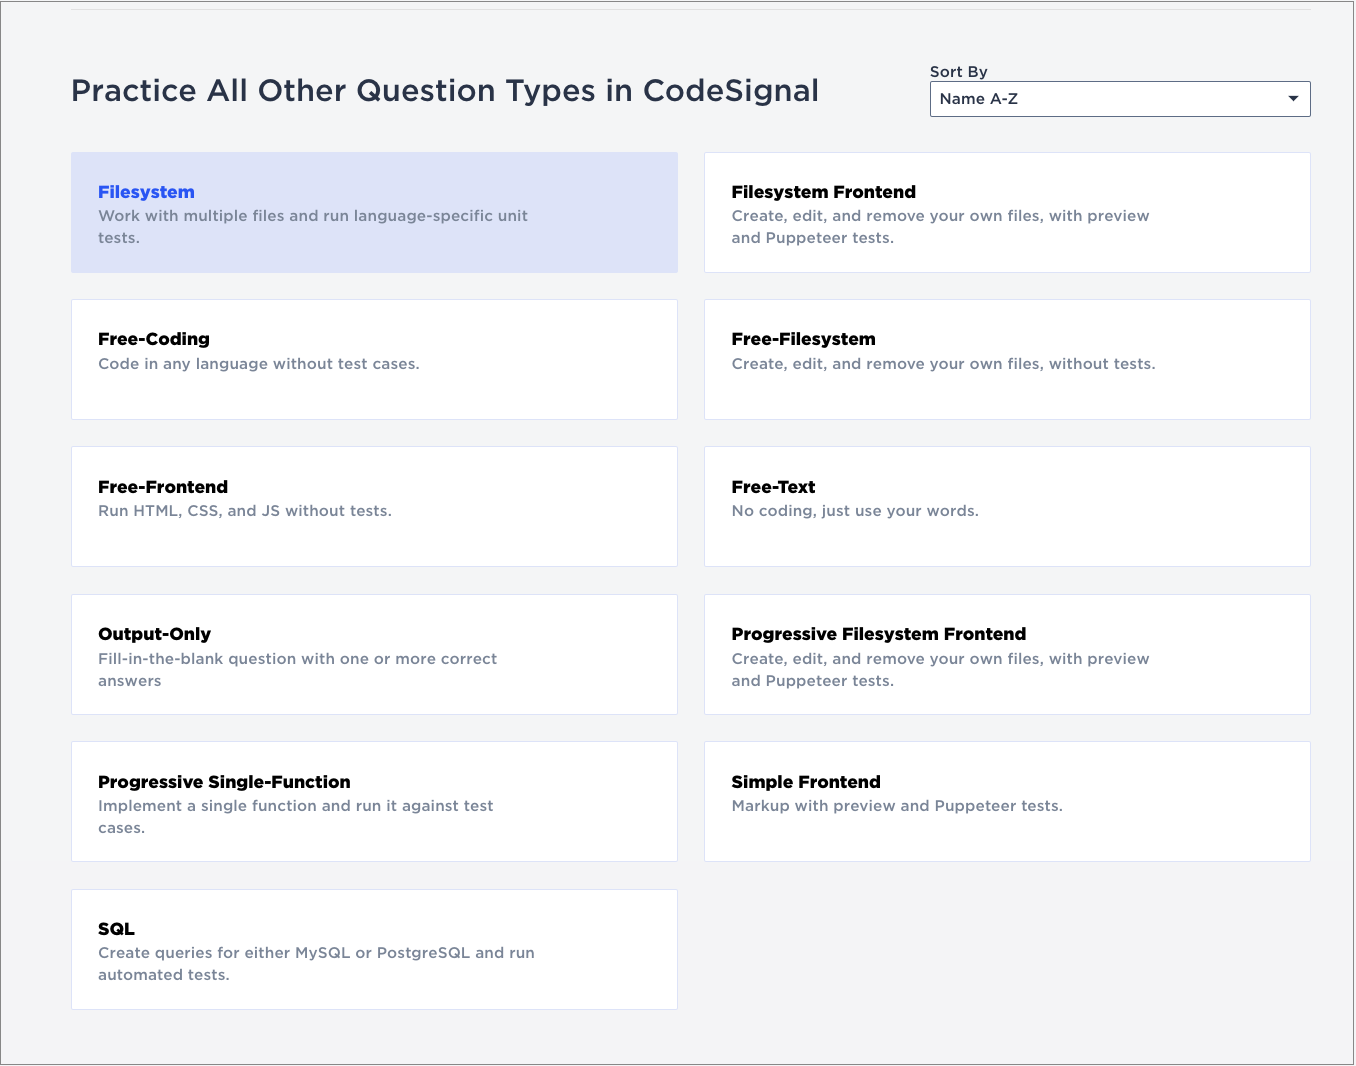Click the Progressive Filesystem Frontend title

(x=878, y=634)
